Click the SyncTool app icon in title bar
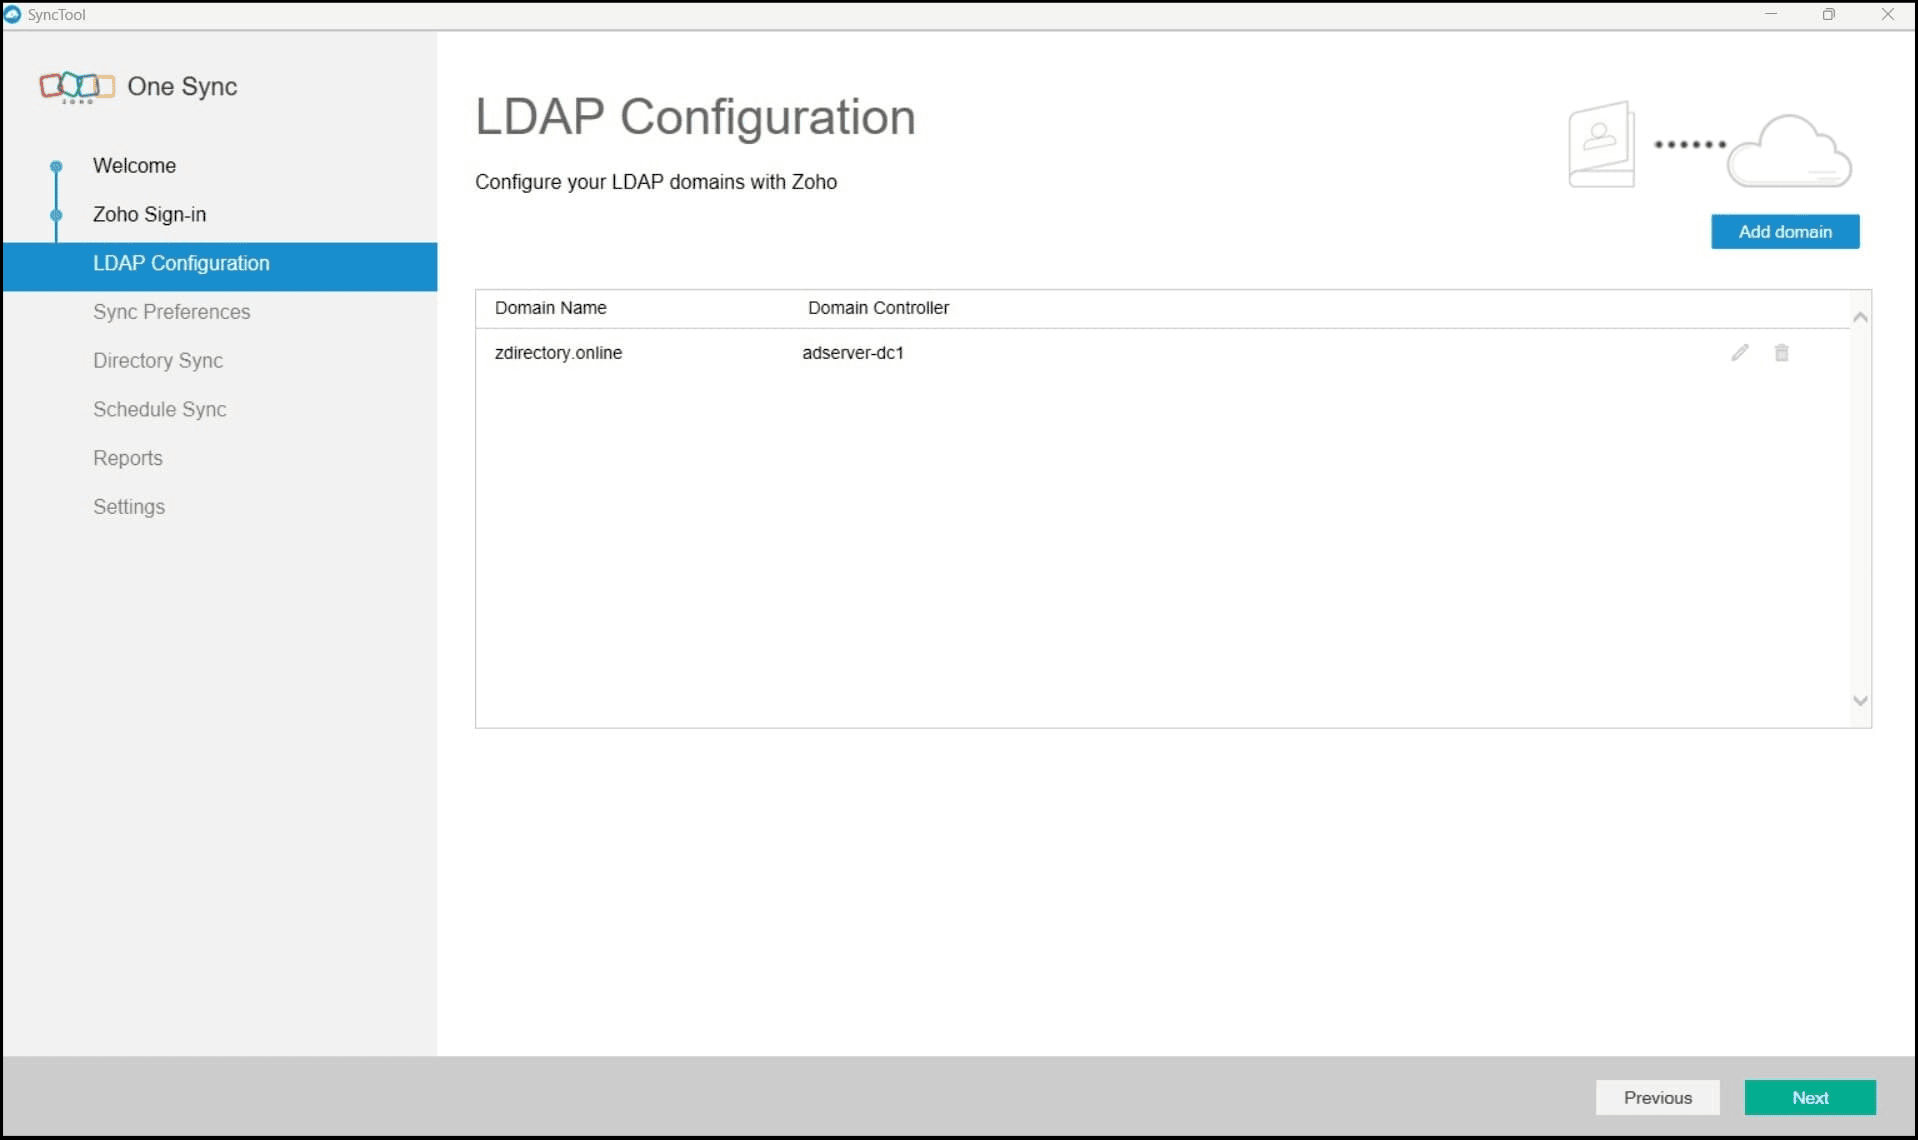The height and width of the screenshot is (1140, 1918). tap(13, 15)
